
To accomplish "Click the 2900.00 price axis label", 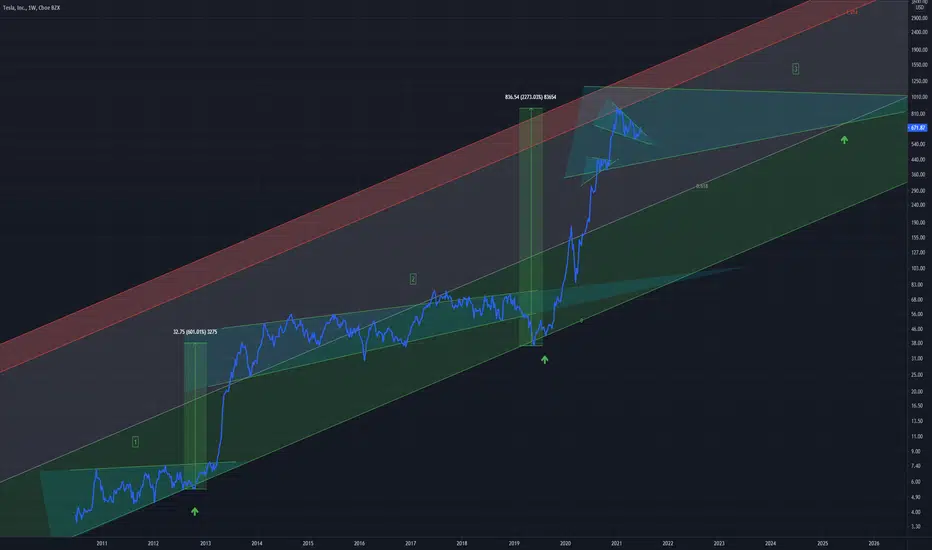I will click(x=920, y=18).
